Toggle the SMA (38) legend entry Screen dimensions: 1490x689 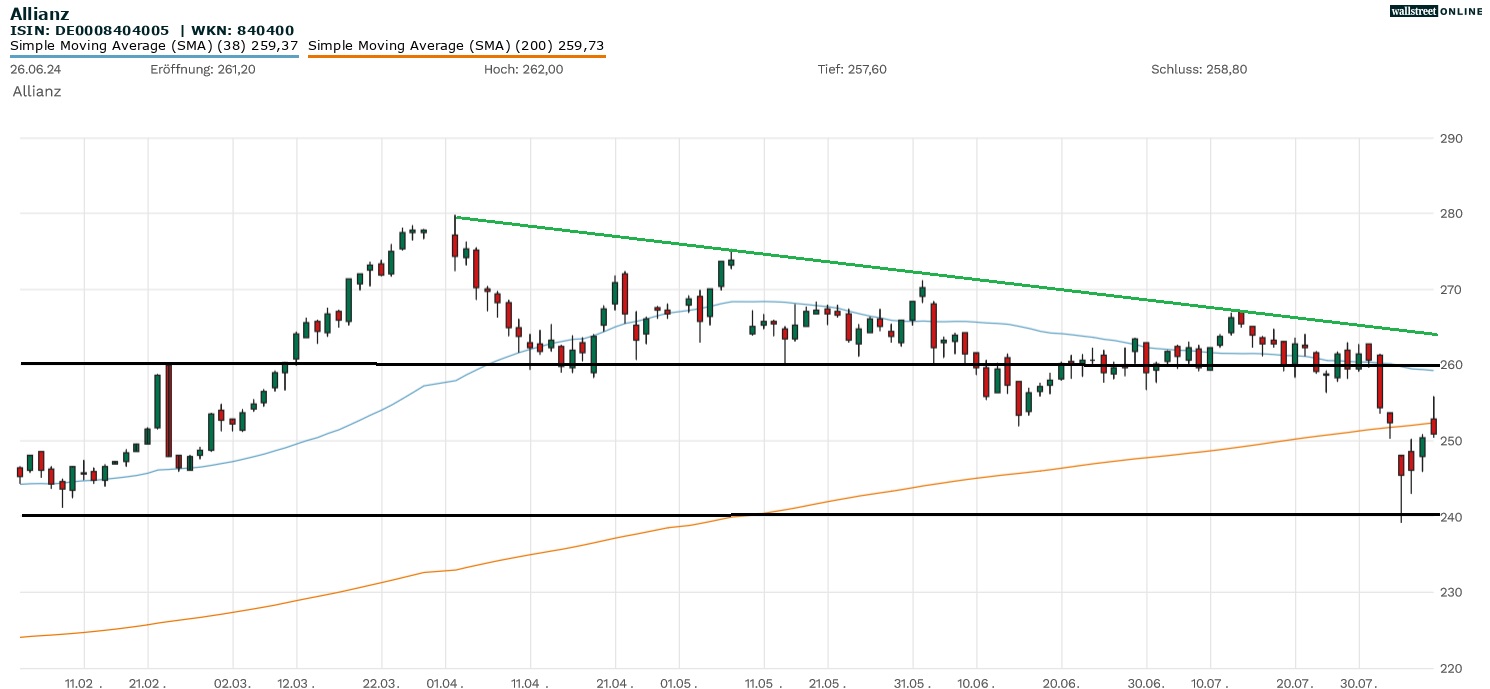[x=154, y=46]
